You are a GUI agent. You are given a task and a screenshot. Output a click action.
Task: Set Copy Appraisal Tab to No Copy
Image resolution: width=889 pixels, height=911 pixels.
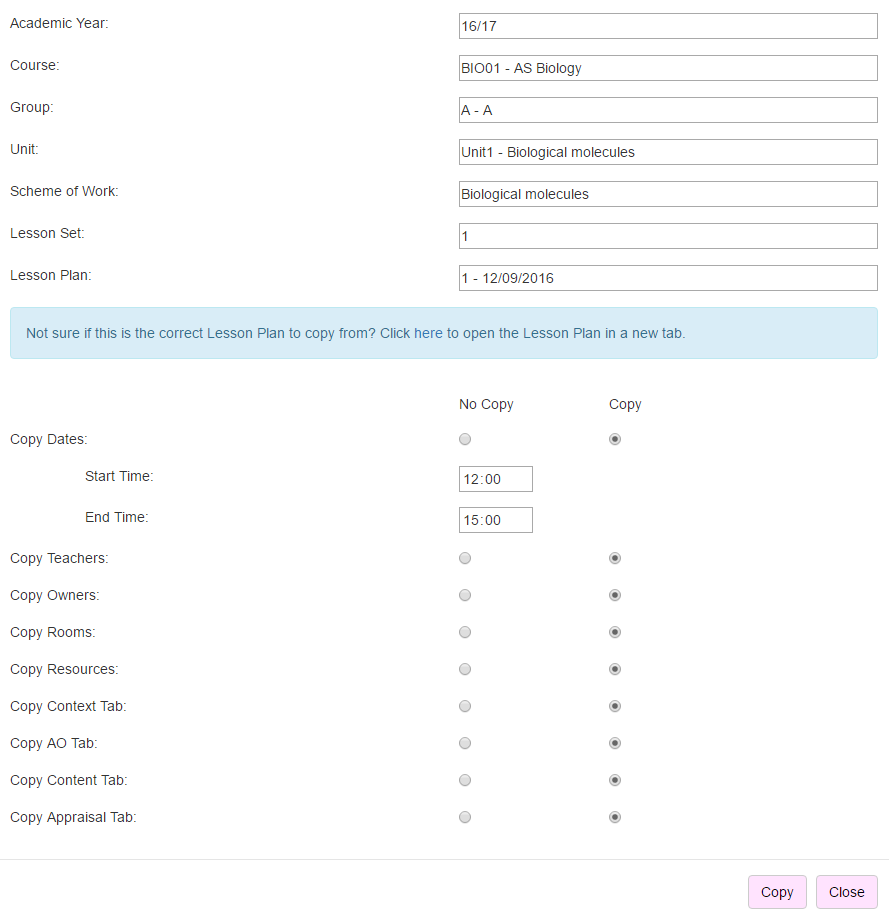click(x=465, y=817)
